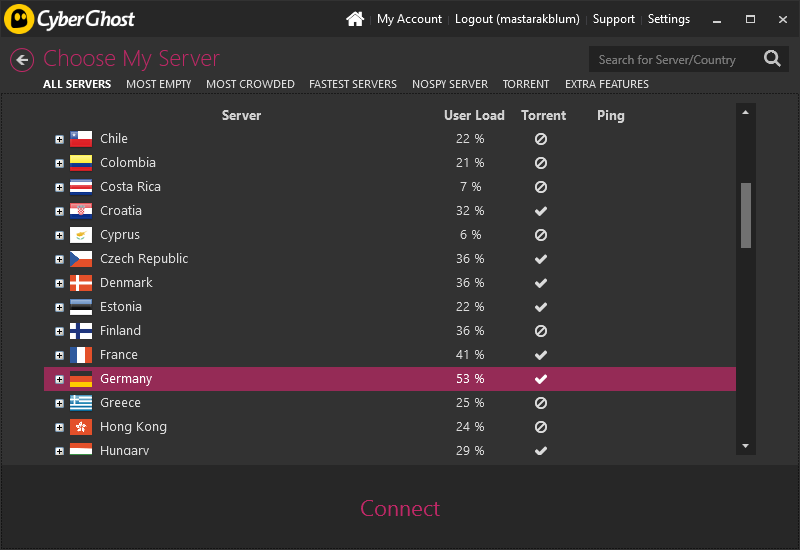The image size is (800, 550).
Task: Expand the Colombia server list
Action: click(x=59, y=163)
